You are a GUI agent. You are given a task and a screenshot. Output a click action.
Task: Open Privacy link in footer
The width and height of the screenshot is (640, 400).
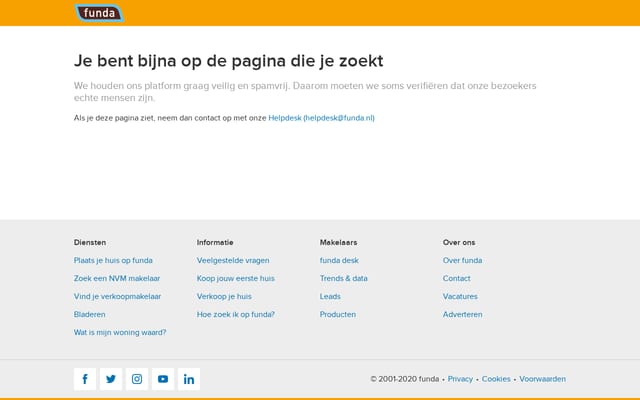point(460,379)
